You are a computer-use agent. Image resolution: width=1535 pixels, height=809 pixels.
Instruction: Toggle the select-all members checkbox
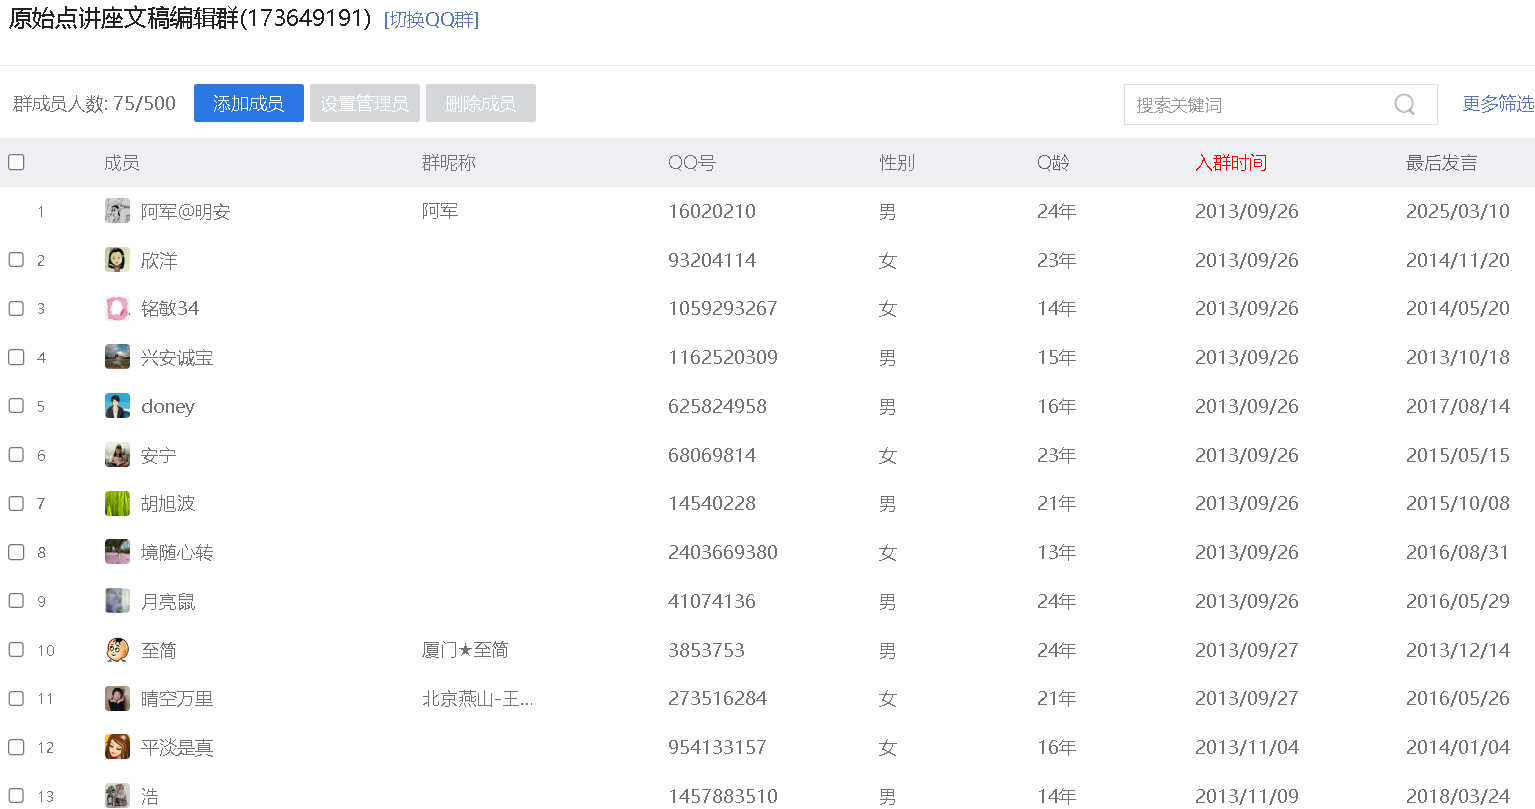pyautogui.click(x=16, y=162)
